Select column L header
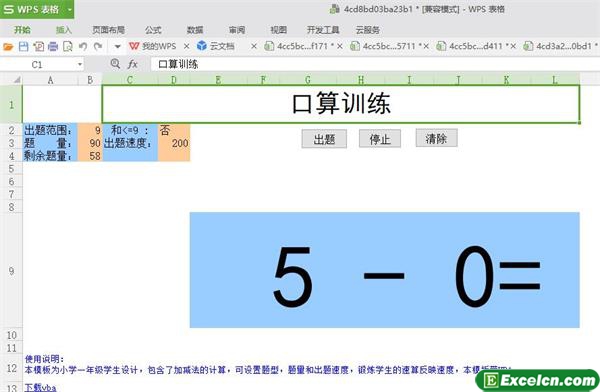600x392 pixels. tap(555, 80)
